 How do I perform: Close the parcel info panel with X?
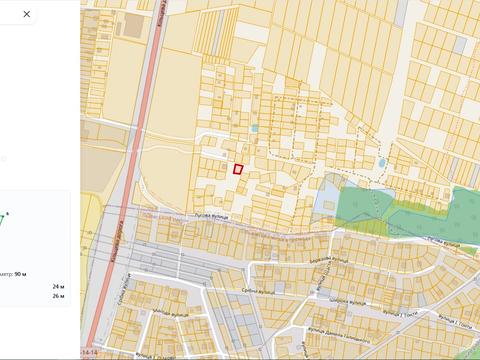click(x=27, y=14)
